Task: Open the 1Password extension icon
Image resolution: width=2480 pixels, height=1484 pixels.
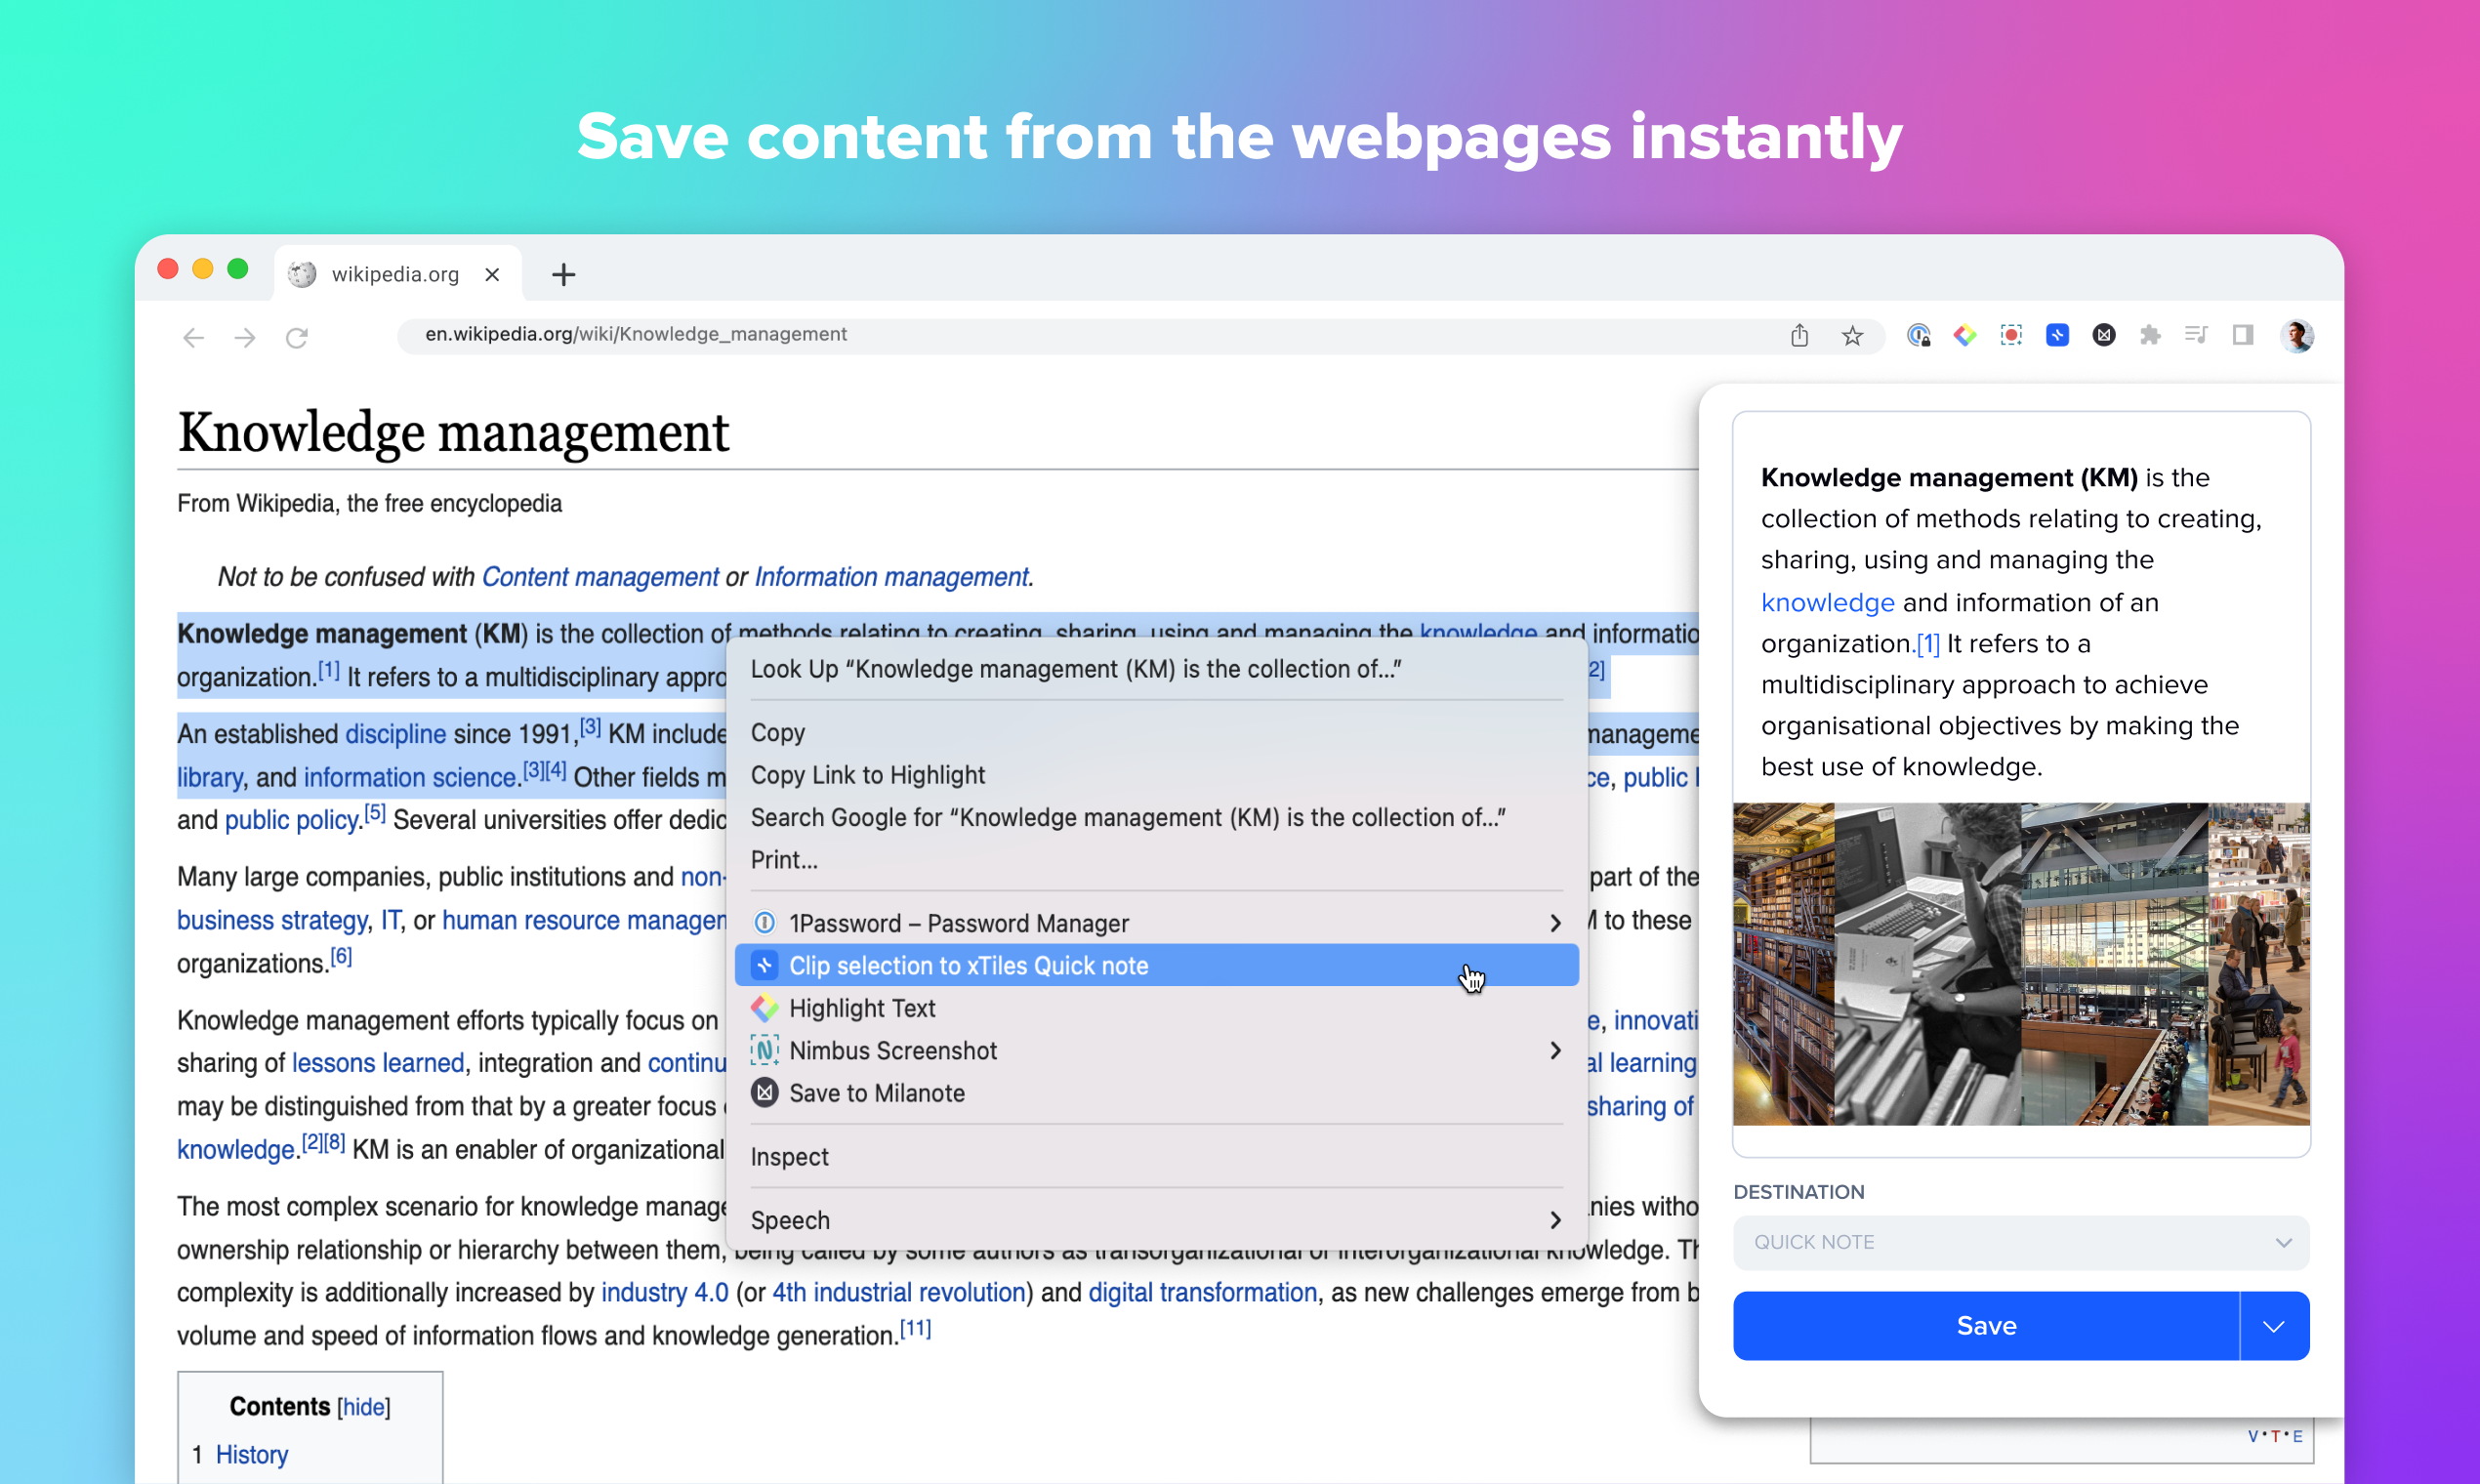Action: 1918,335
